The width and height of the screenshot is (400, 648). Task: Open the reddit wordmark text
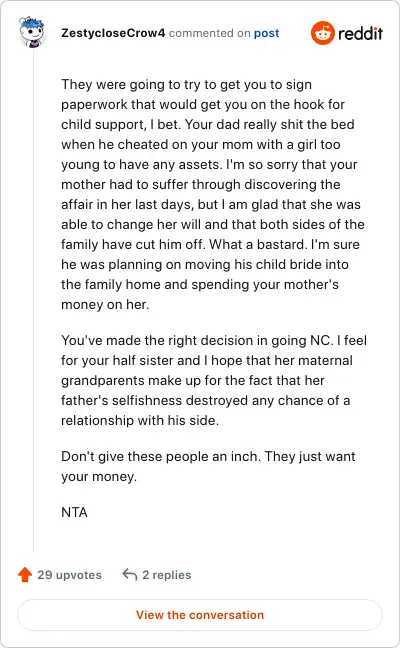(x=360, y=33)
